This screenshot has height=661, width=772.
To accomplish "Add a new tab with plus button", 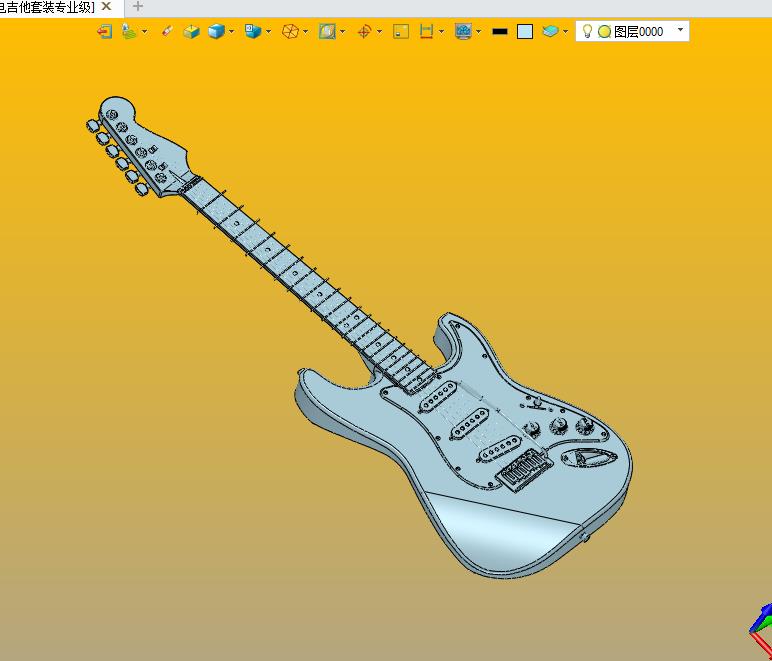I will 138,7.
